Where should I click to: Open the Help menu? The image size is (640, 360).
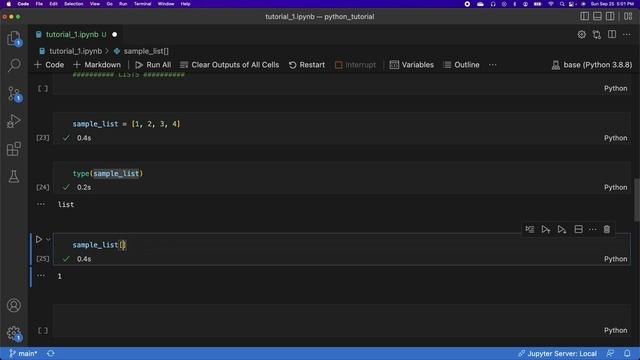tap(186, 4)
